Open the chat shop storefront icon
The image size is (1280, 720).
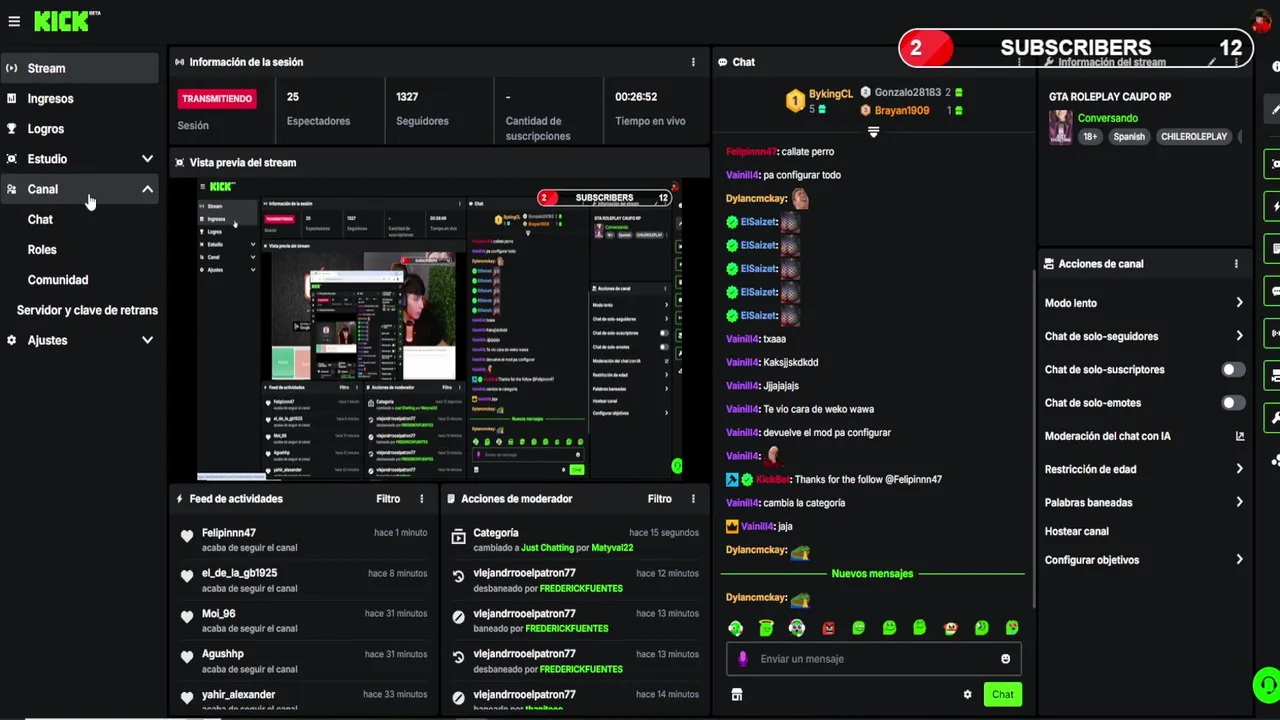point(737,695)
